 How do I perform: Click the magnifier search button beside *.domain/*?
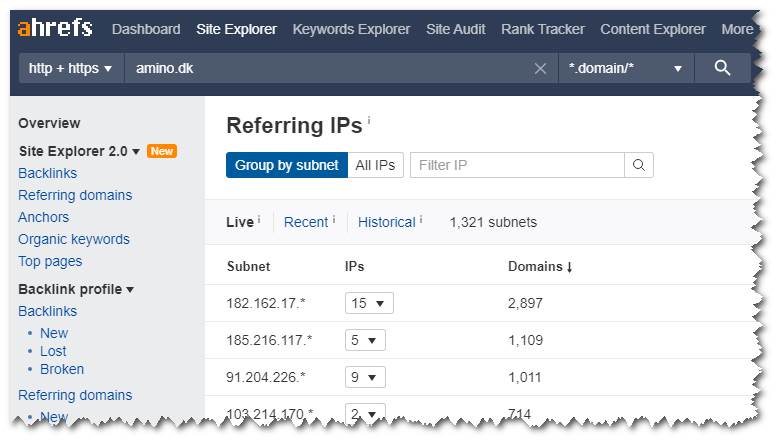pos(723,68)
